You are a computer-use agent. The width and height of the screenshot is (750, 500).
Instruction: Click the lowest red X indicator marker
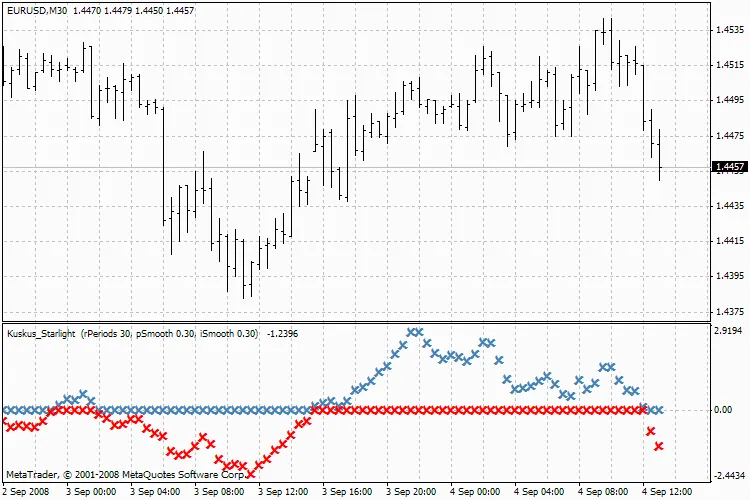pos(250,473)
